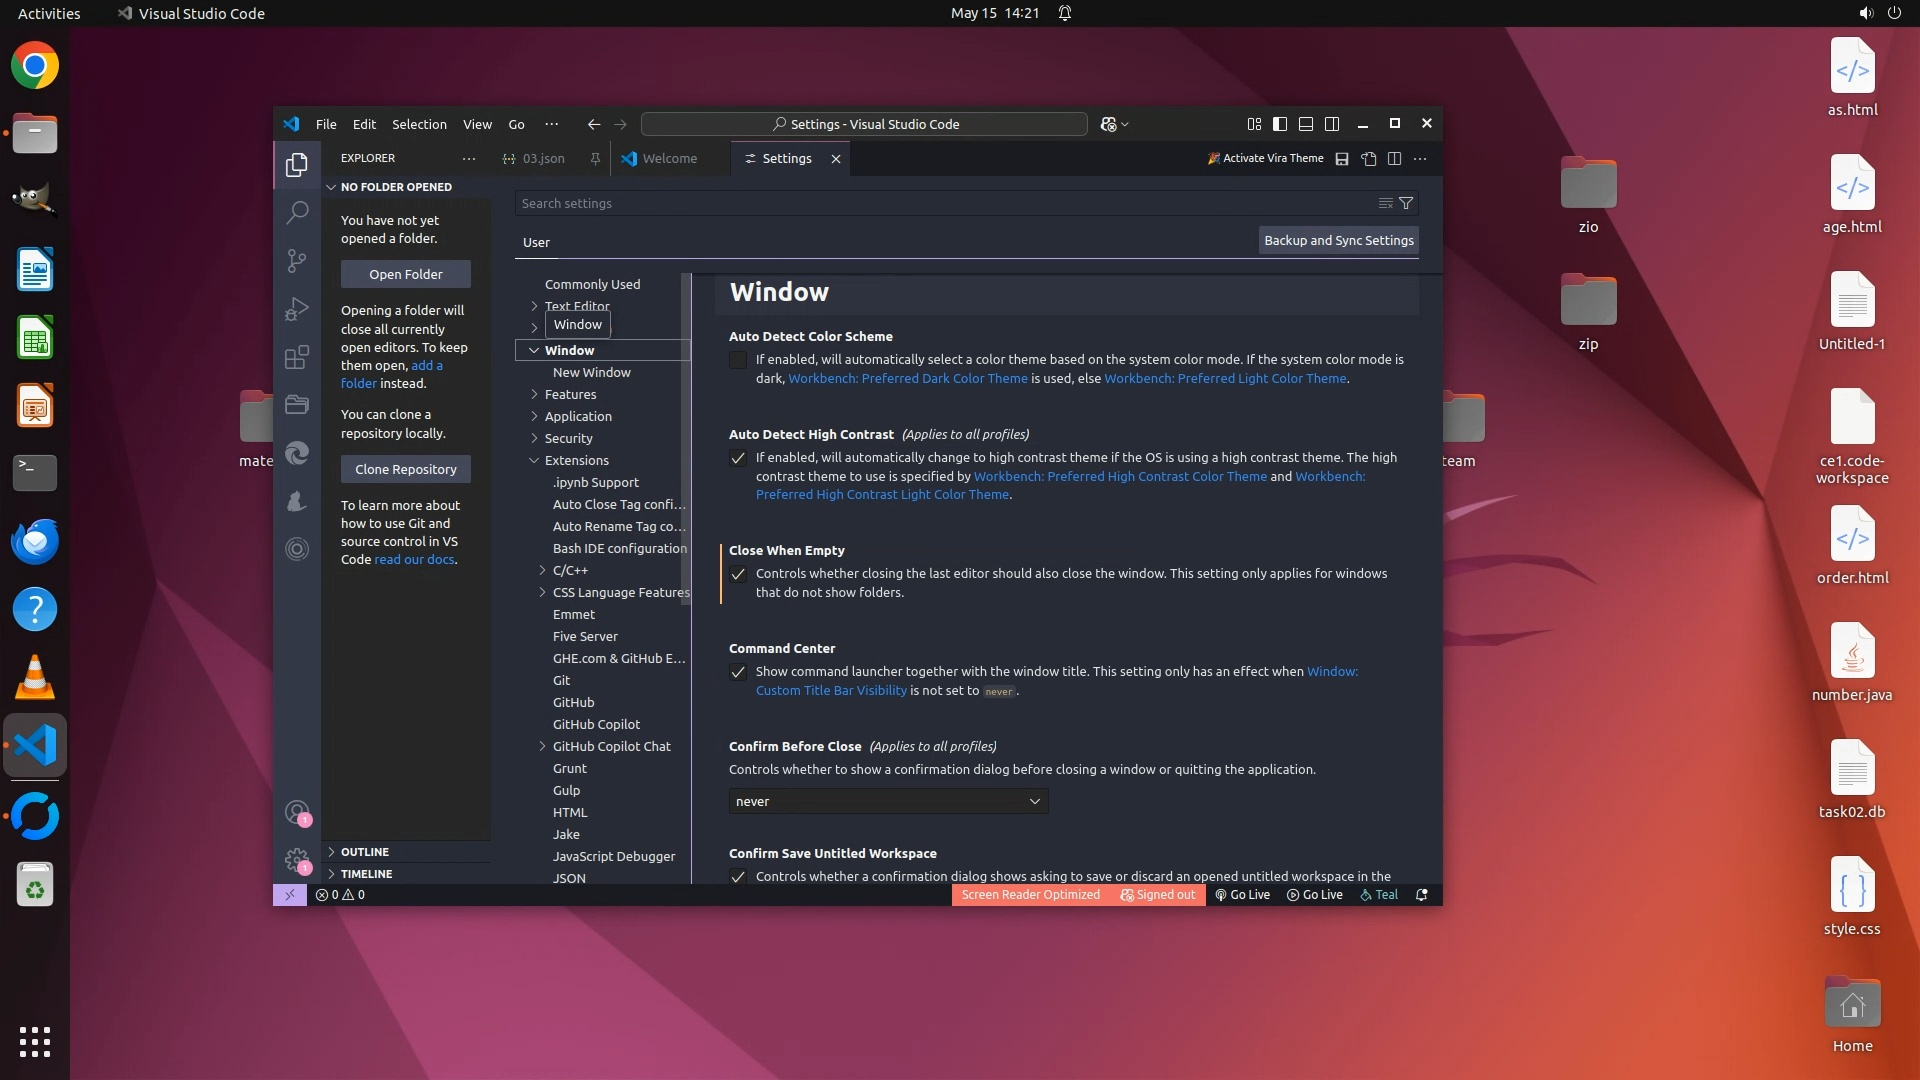Open the Search view in activity bar
1920x1080 pixels.
click(x=297, y=212)
